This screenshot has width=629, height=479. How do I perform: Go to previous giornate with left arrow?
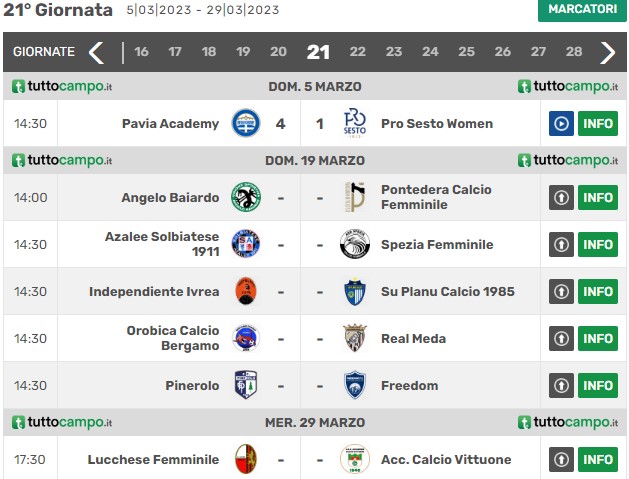tap(97, 52)
